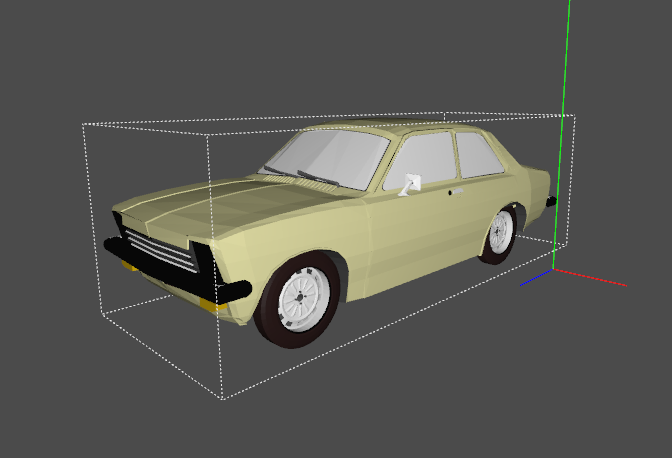
Task: Click the white side mirror
Action: point(411,185)
